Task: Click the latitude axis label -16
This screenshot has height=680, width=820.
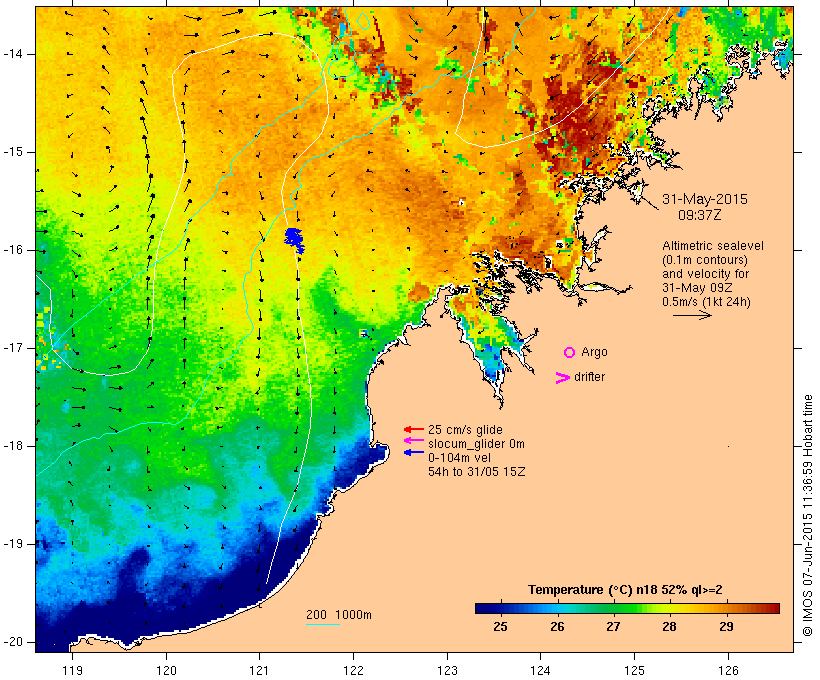Action: coord(13,250)
